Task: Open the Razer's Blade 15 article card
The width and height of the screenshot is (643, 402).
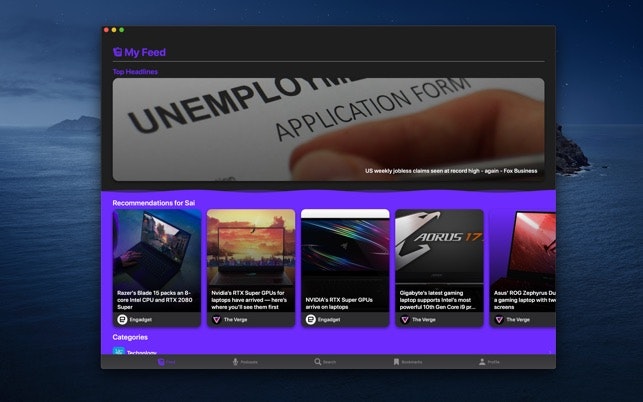Action: [157, 268]
